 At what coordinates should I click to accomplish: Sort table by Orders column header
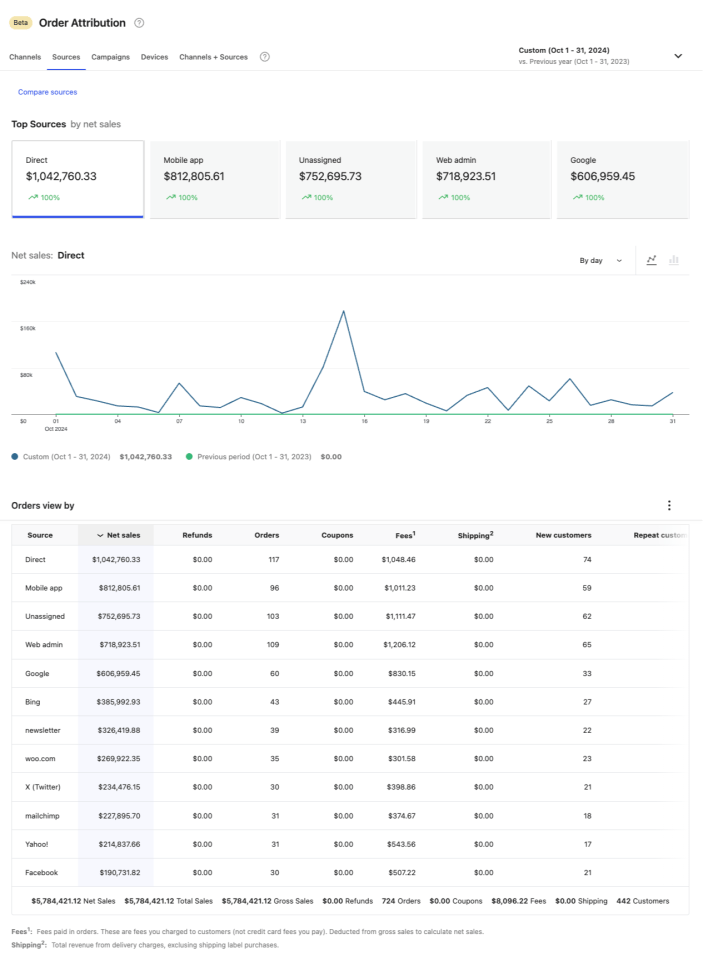click(x=267, y=535)
